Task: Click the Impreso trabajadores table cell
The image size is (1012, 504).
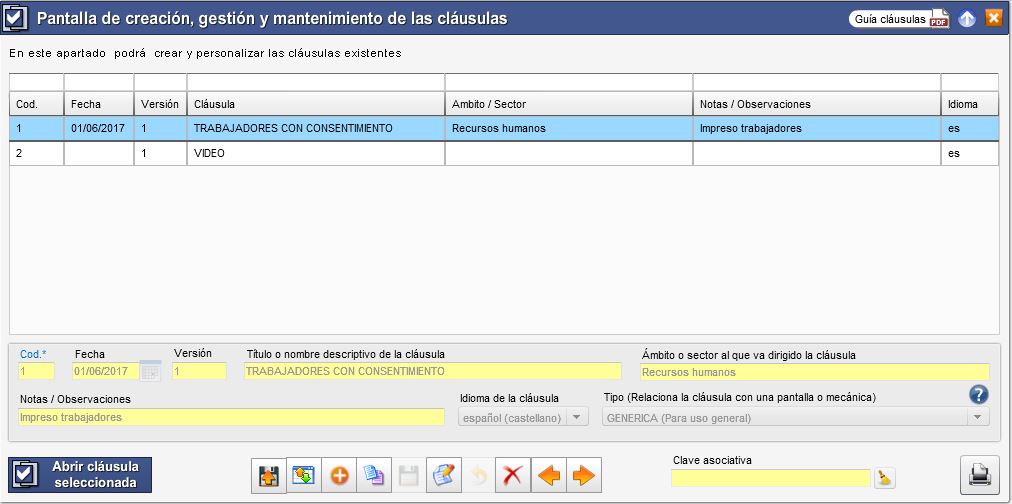Action: pyautogui.click(x=816, y=128)
